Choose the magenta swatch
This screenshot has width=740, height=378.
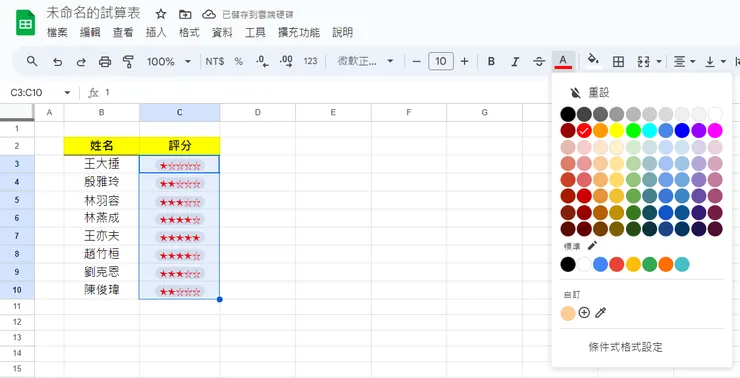(715, 130)
